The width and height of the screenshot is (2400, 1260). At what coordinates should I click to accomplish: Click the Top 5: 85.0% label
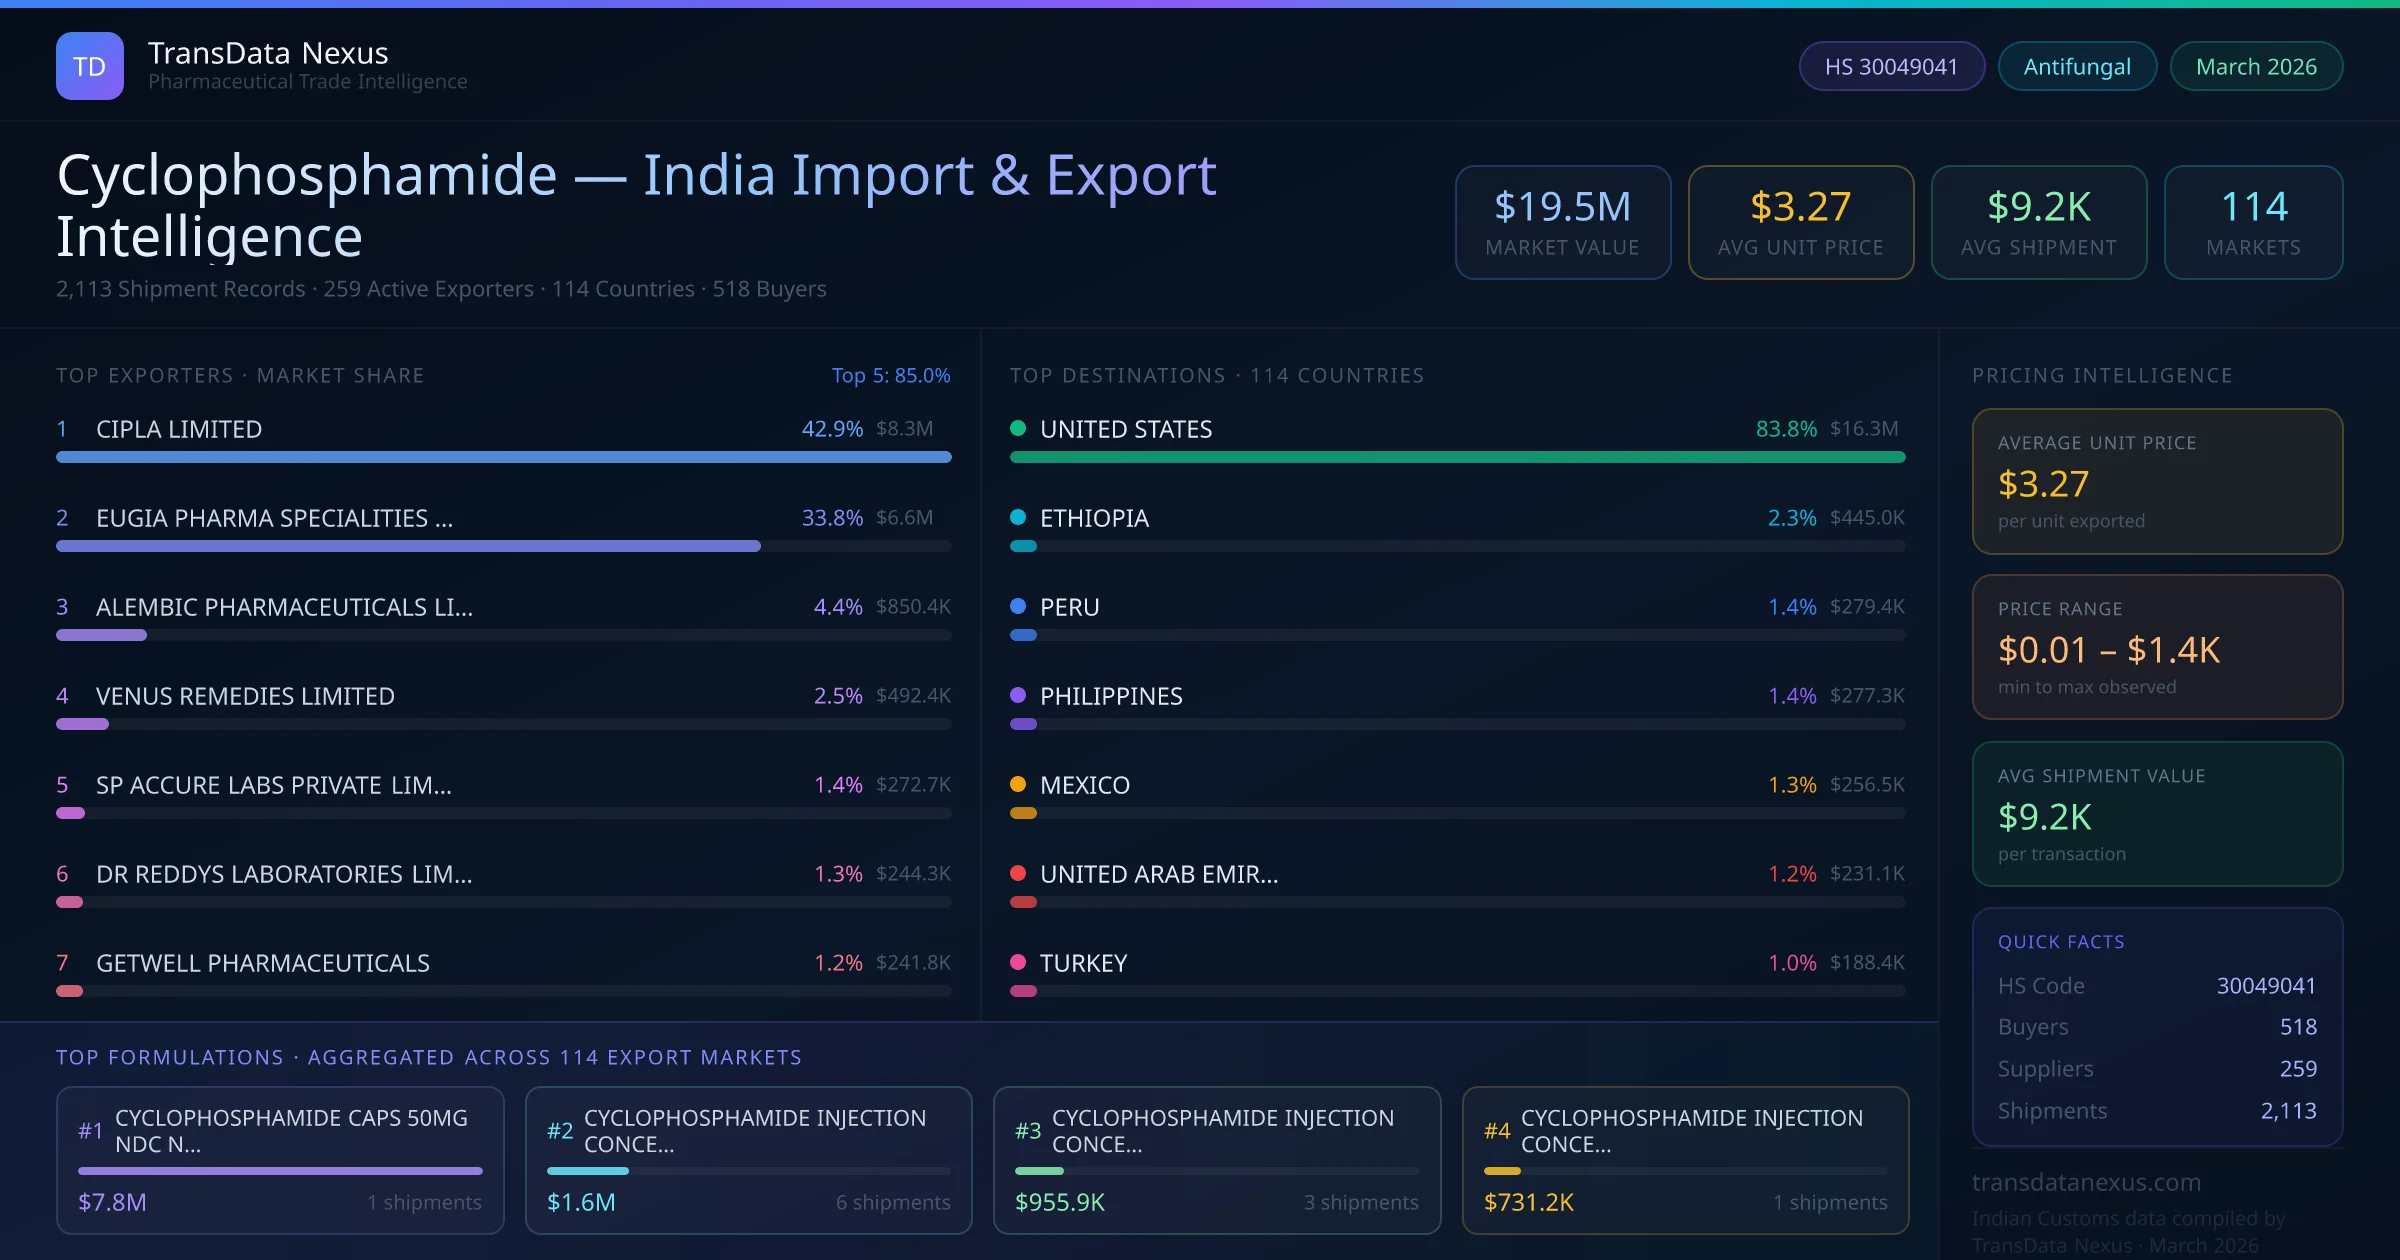click(x=890, y=375)
